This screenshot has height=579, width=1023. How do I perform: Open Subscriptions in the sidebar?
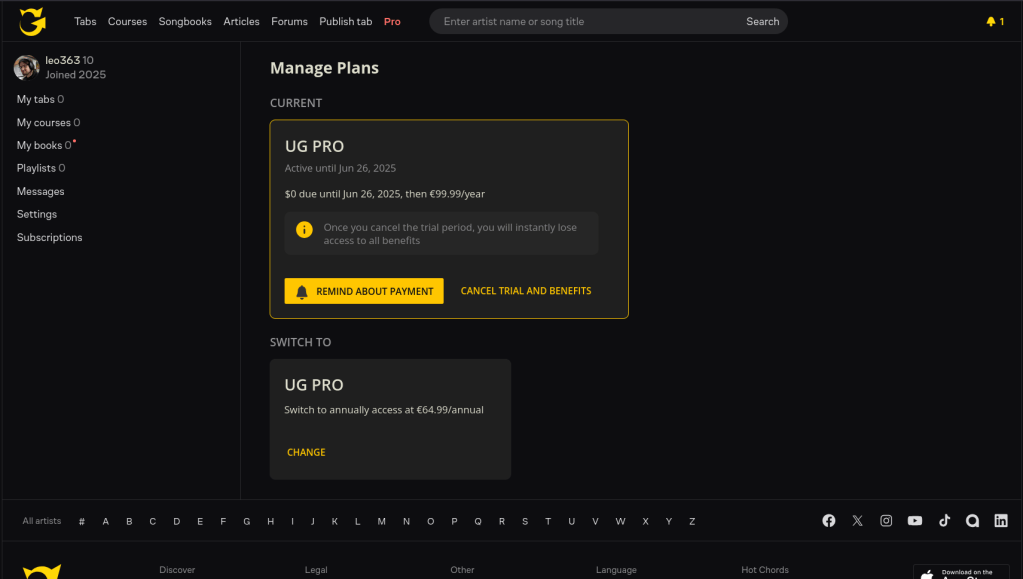(x=49, y=238)
